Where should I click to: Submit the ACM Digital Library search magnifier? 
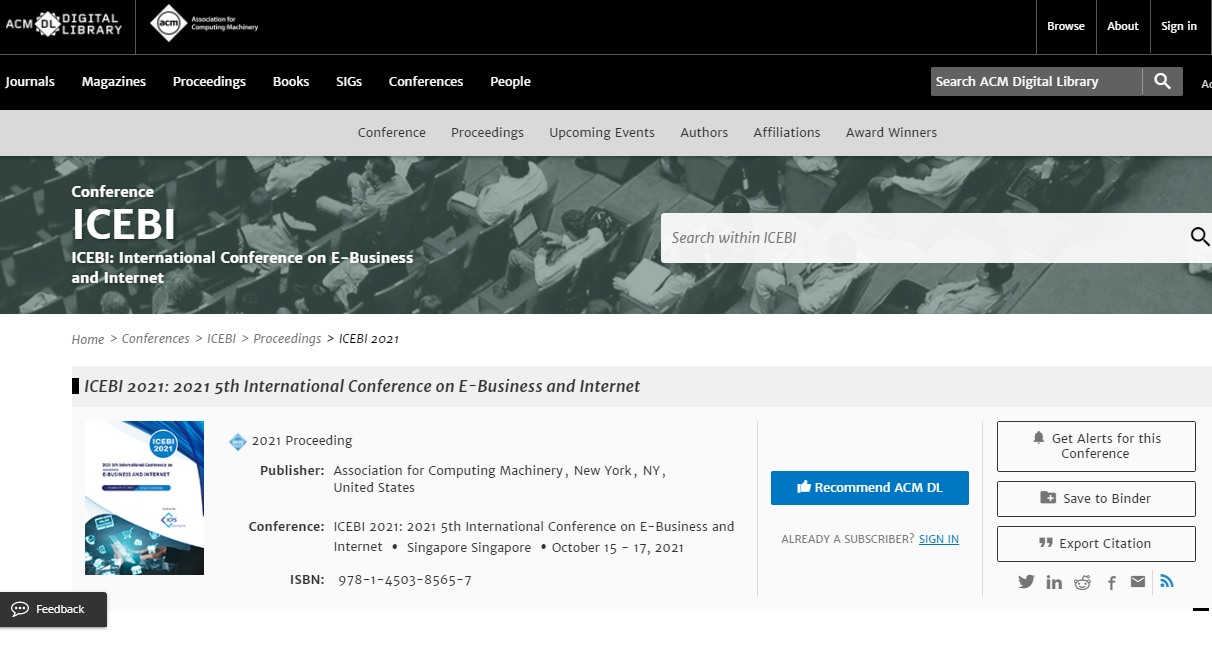tap(1162, 81)
